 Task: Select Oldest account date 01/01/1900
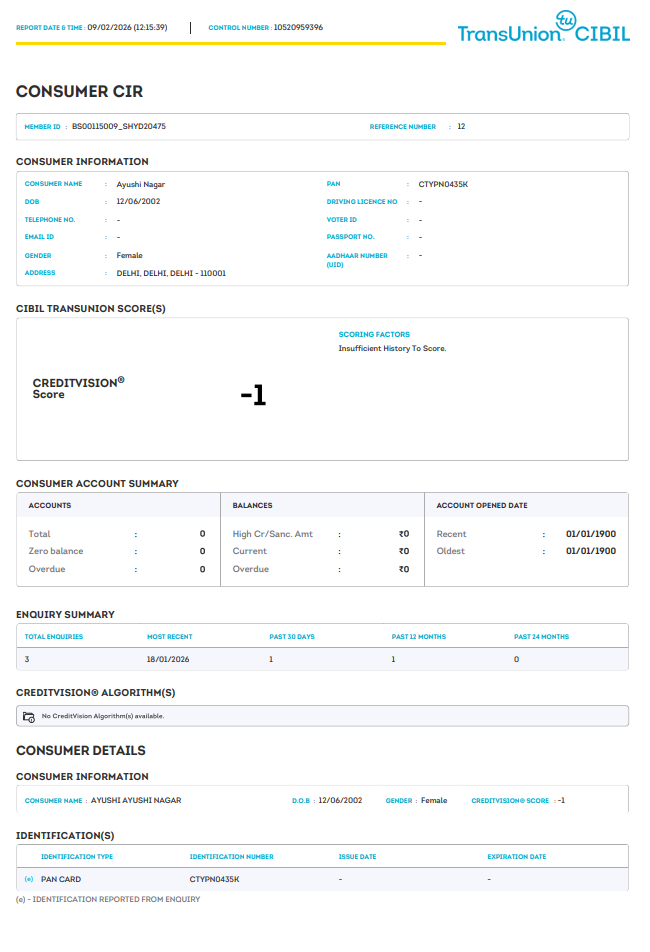point(591,551)
